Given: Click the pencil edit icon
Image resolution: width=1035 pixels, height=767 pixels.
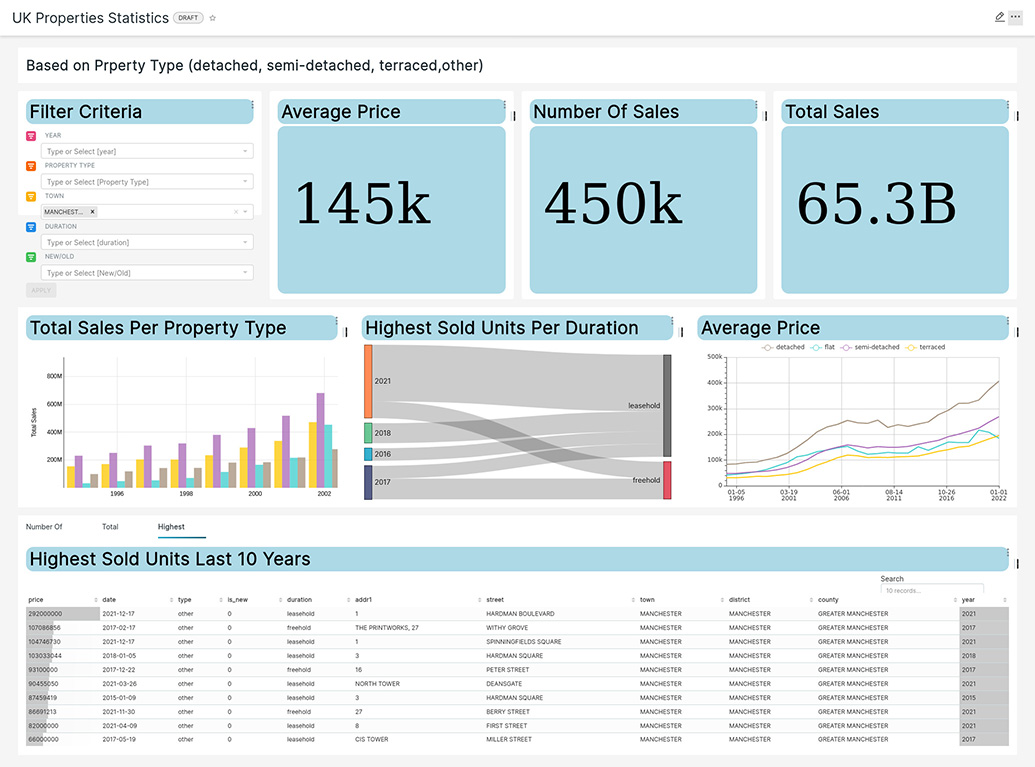Looking at the screenshot, I should coord(999,17).
